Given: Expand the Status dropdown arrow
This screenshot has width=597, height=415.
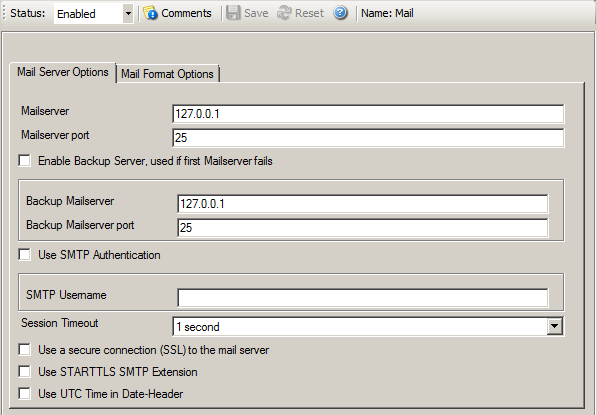Looking at the screenshot, I should pyautogui.click(x=128, y=14).
